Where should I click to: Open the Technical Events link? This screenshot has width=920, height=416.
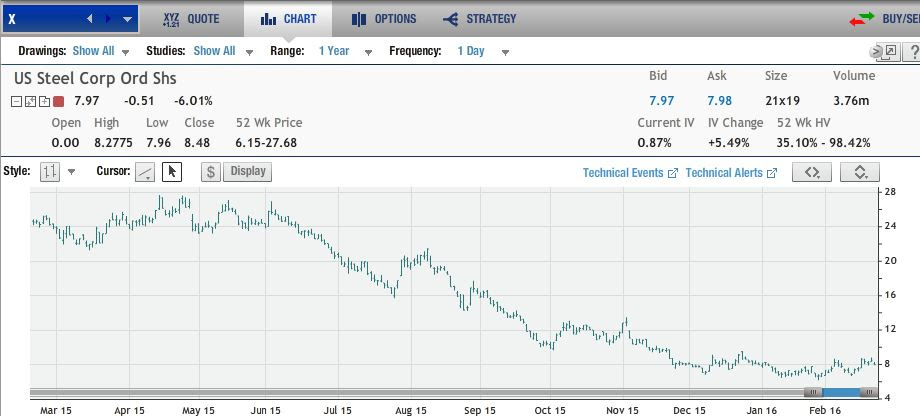click(630, 173)
